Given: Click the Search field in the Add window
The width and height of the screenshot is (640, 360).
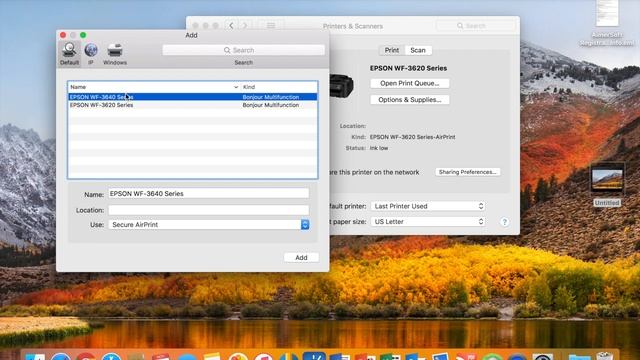Looking at the screenshot, I should [244, 50].
